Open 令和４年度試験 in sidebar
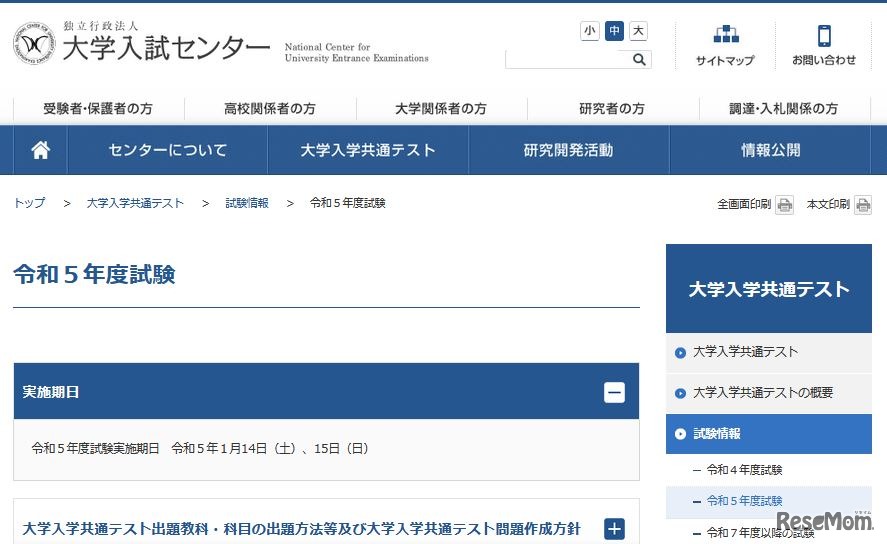This screenshot has width=887, height=544. point(744,470)
